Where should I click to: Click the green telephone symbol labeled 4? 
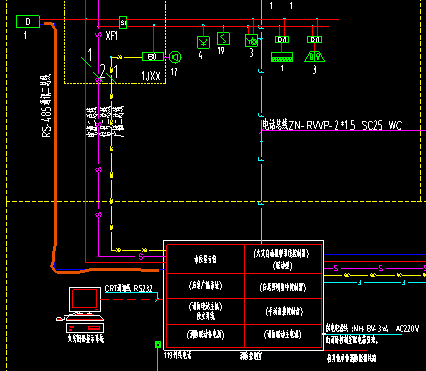click(x=203, y=43)
